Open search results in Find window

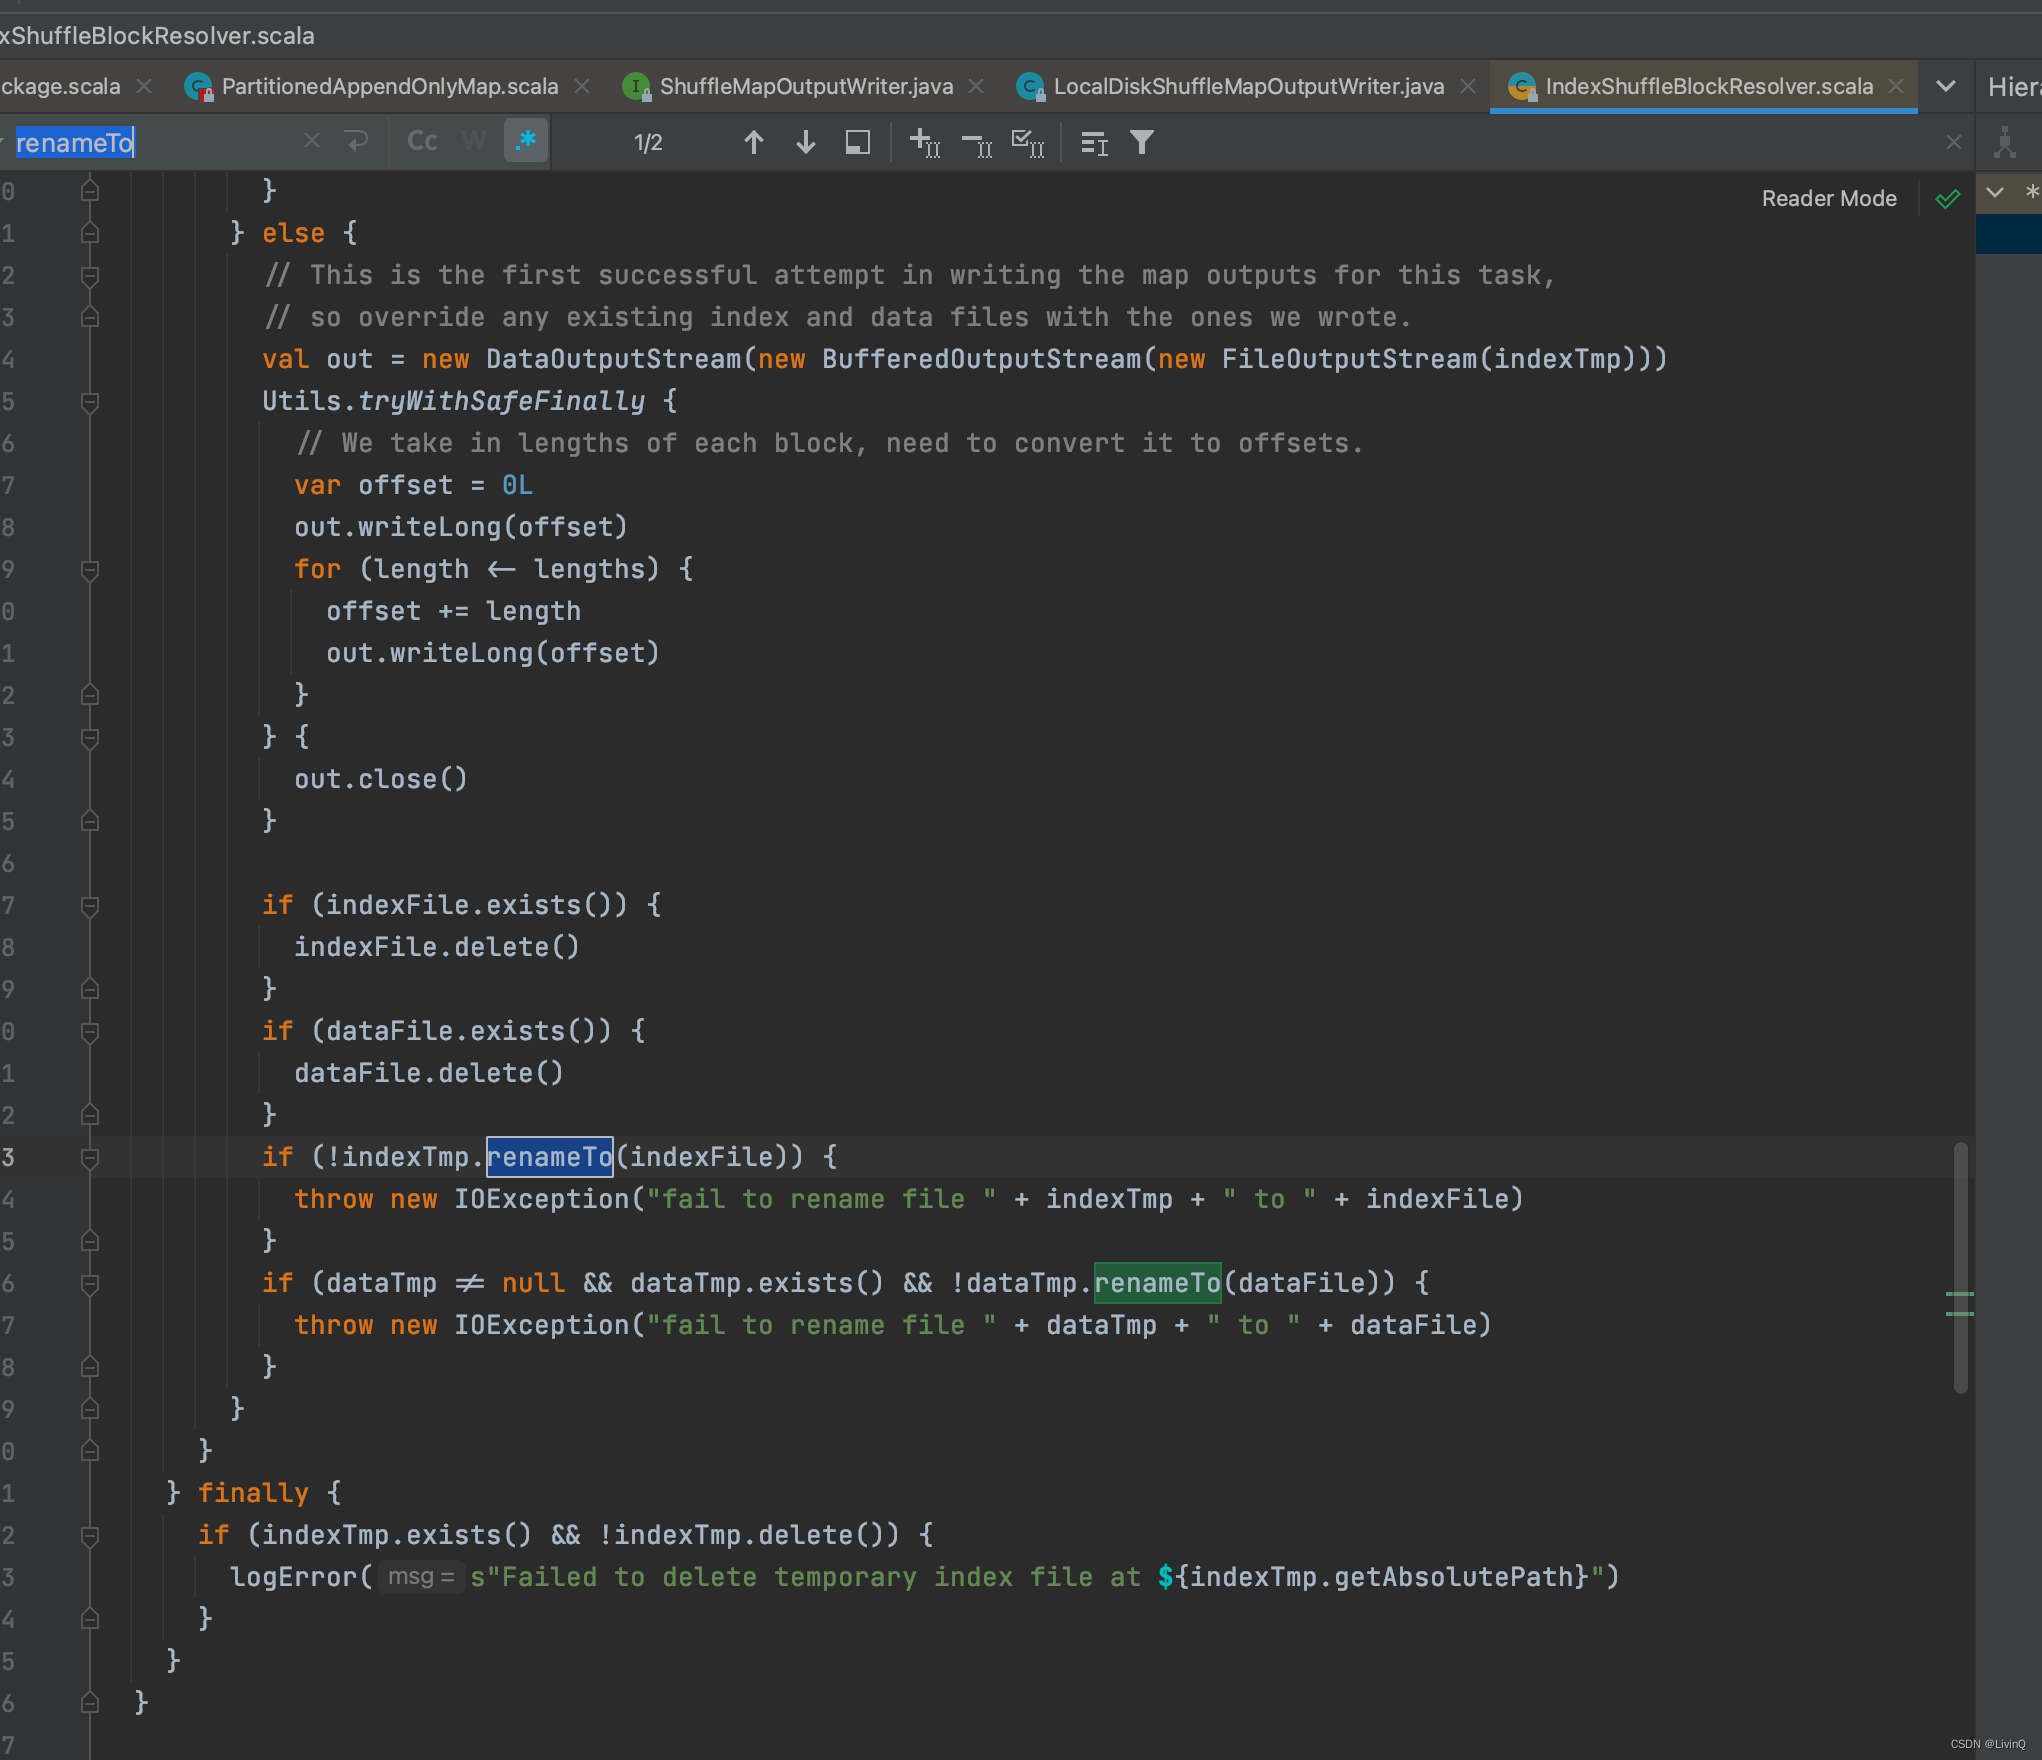coord(857,143)
